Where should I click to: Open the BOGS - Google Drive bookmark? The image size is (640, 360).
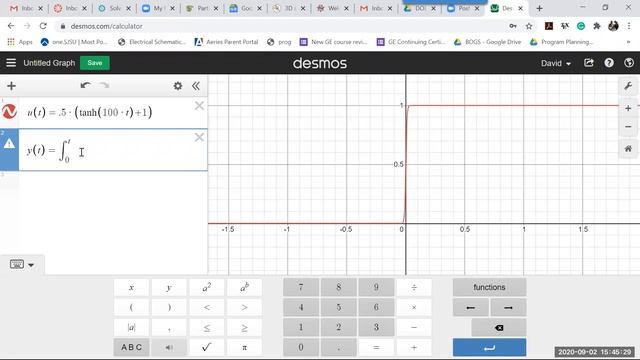pos(488,42)
